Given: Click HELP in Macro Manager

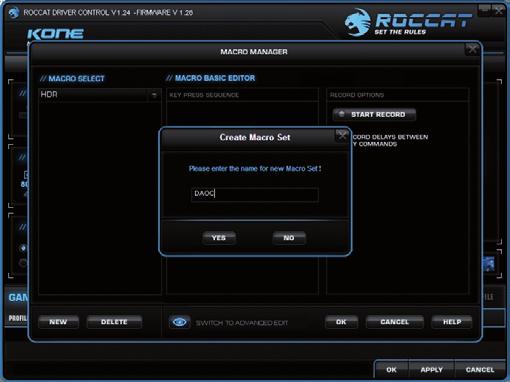Looking at the screenshot, I should 452,322.
